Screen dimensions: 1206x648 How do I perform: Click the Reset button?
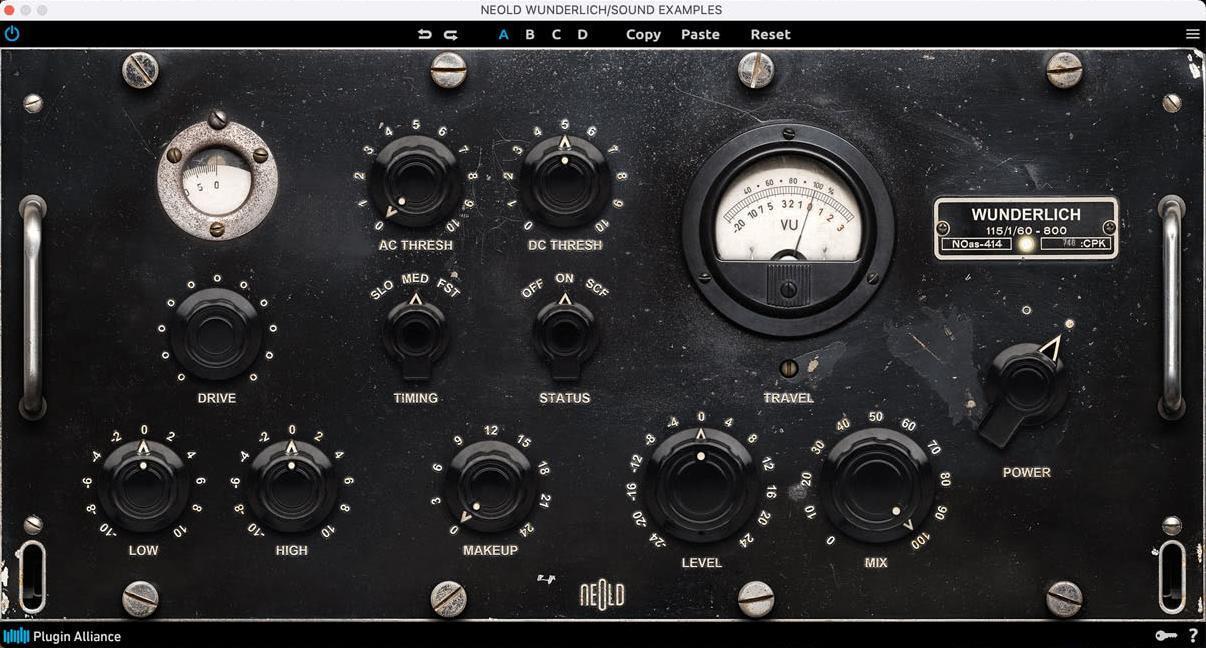click(x=770, y=34)
